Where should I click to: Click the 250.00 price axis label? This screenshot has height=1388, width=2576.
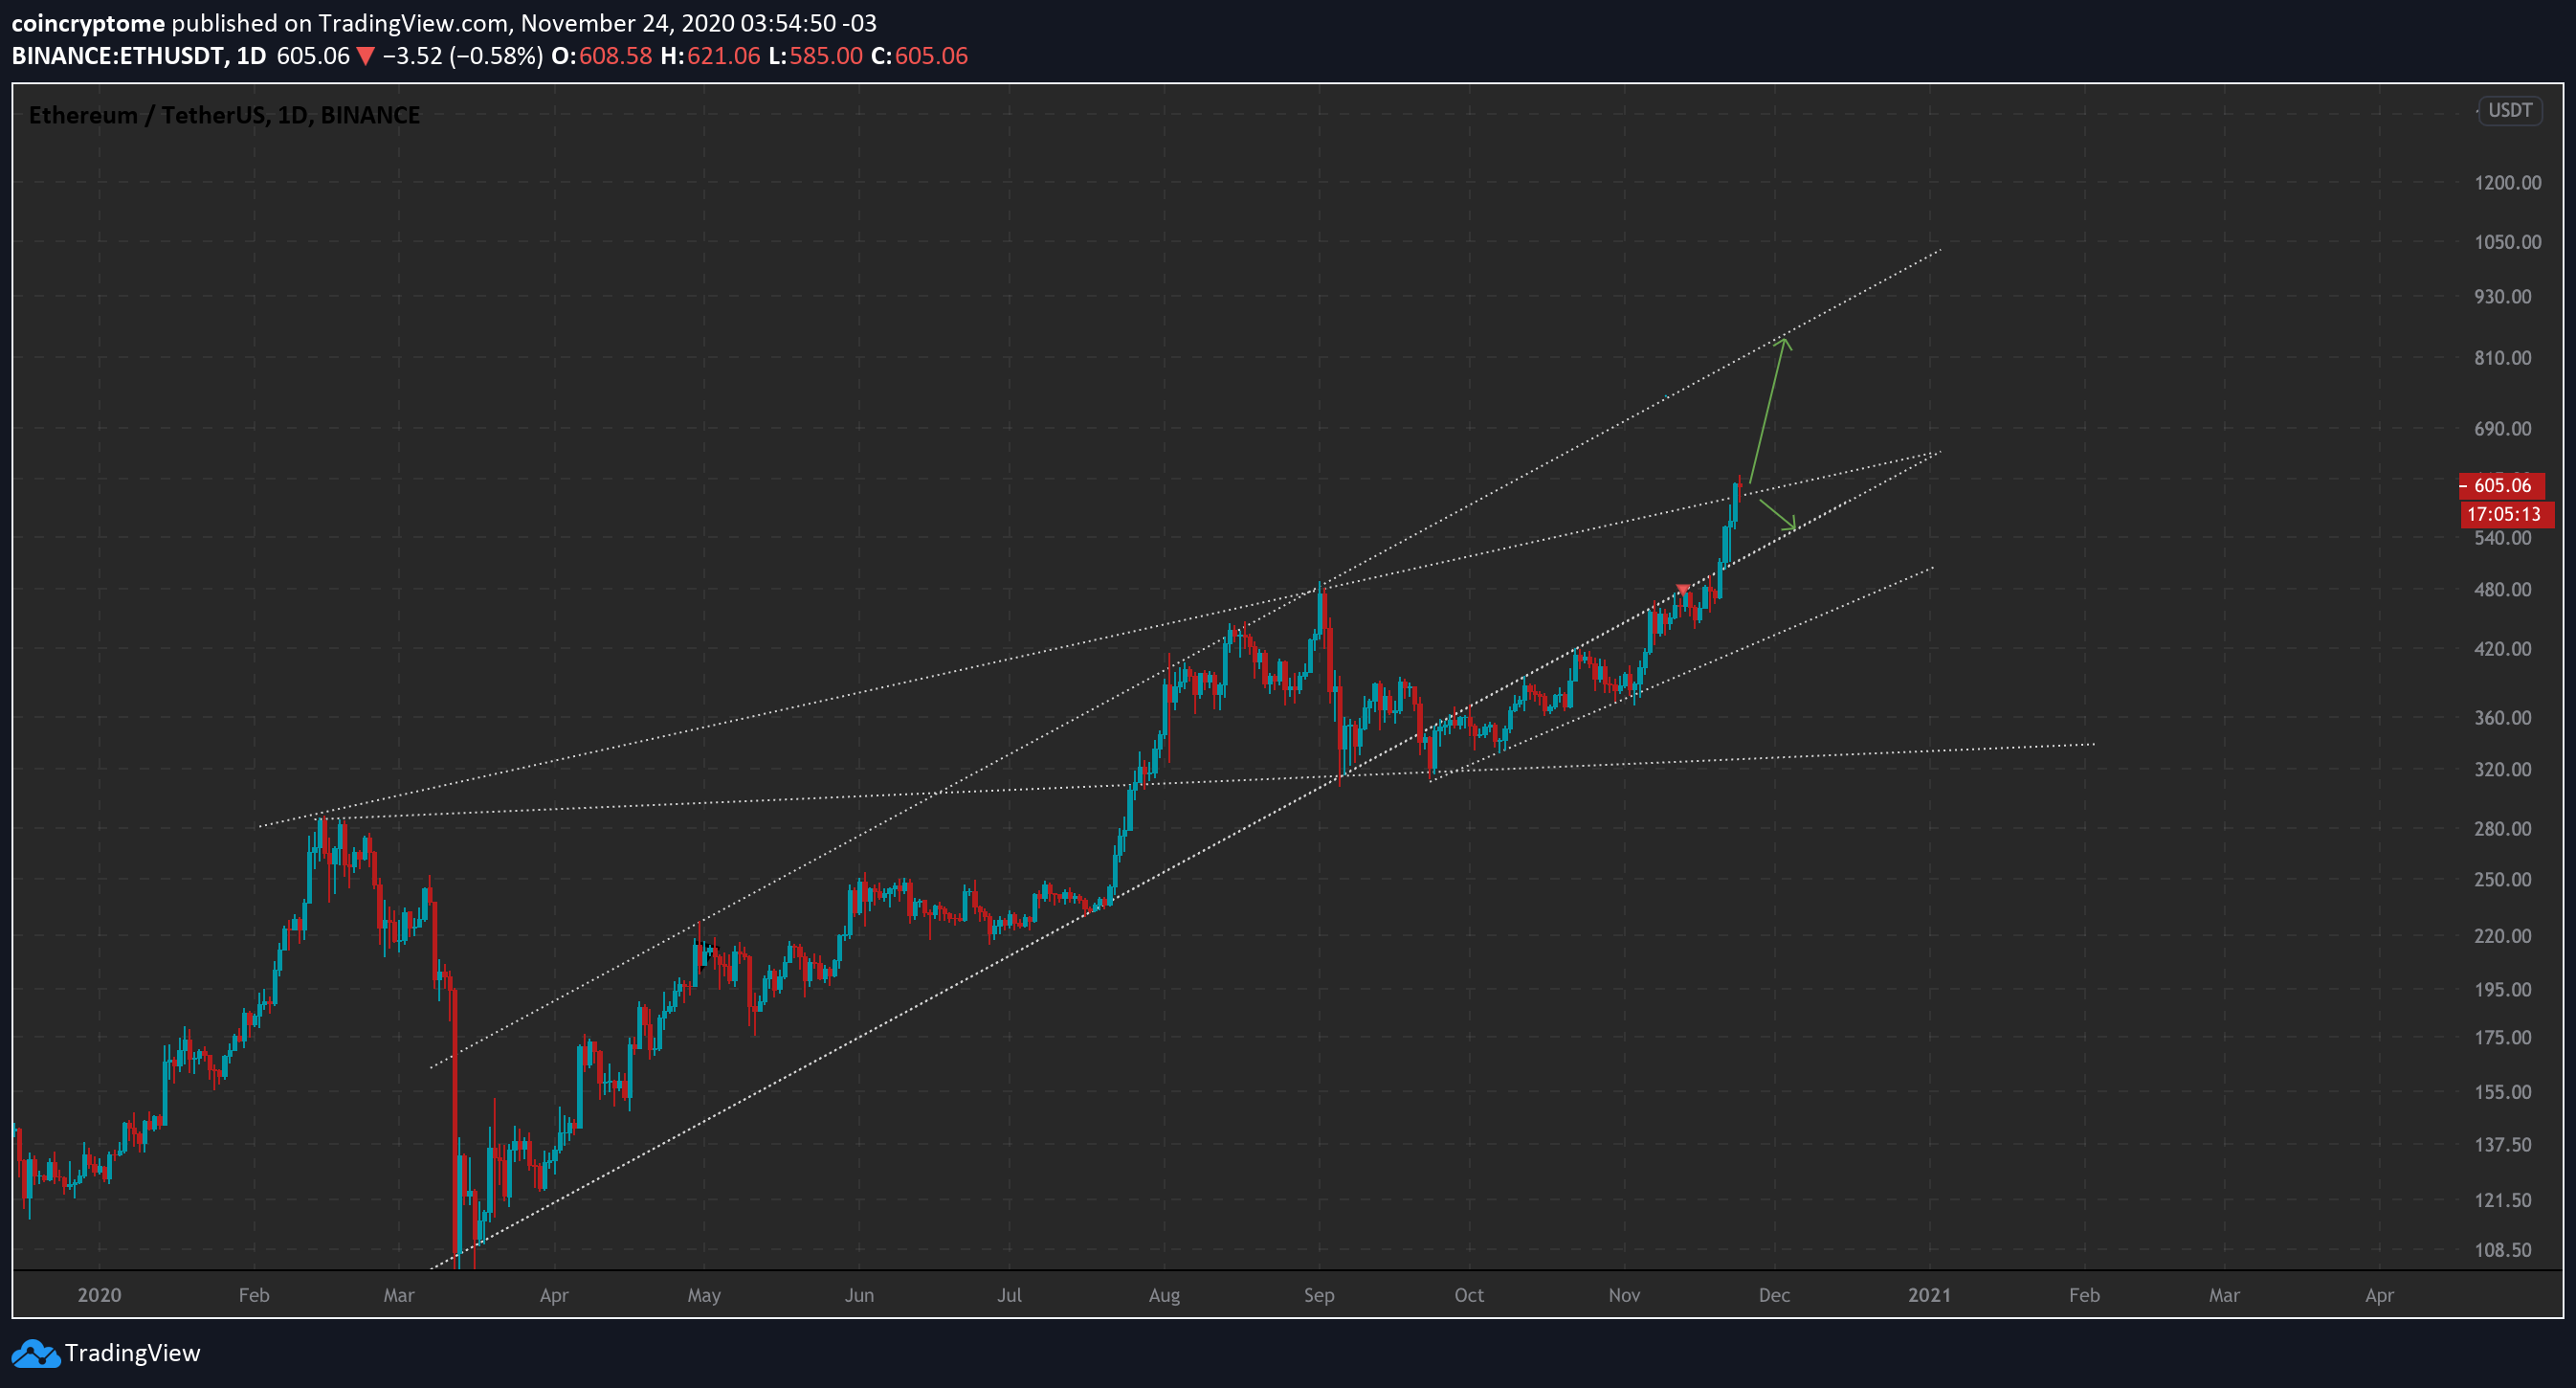[x=2503, y=880]
